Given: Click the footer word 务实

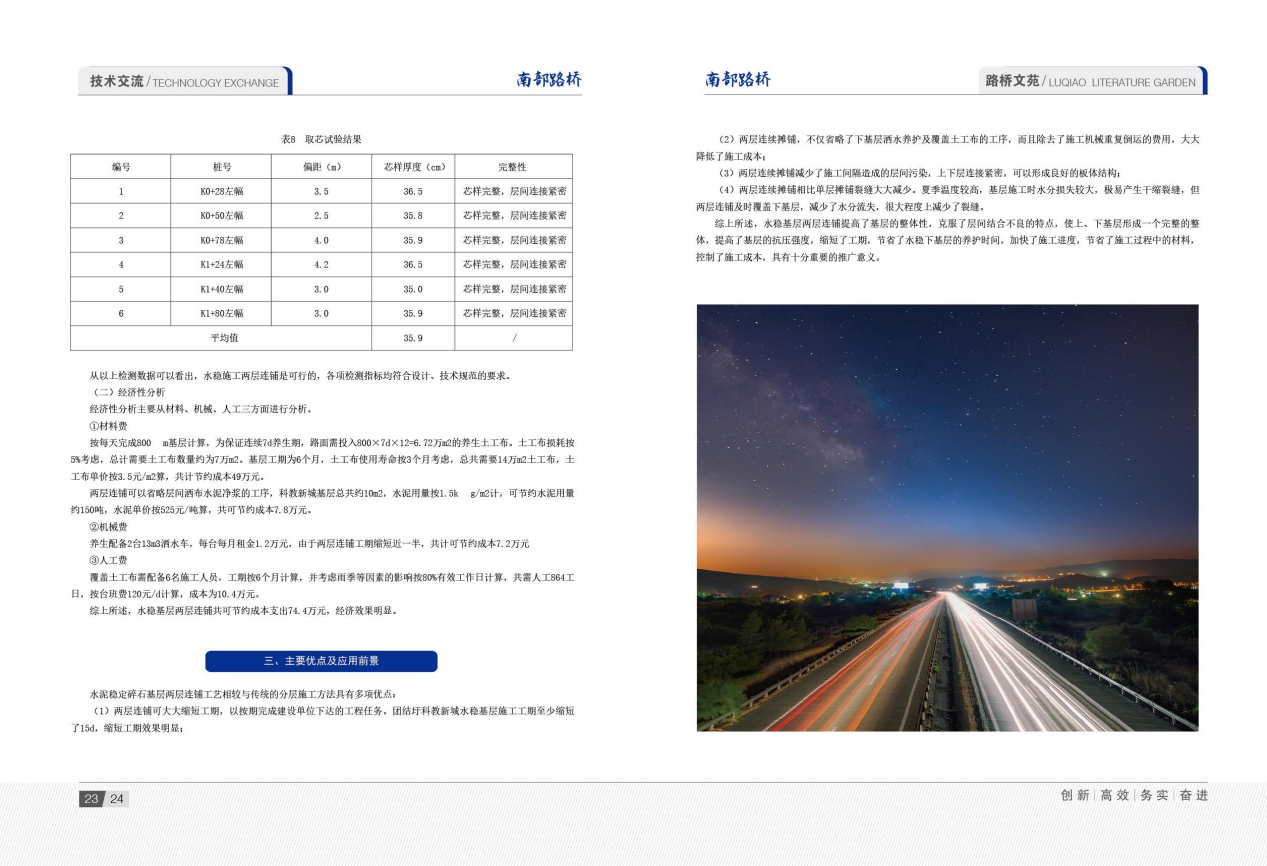Looking at the screenshot, I should 1154,795.
